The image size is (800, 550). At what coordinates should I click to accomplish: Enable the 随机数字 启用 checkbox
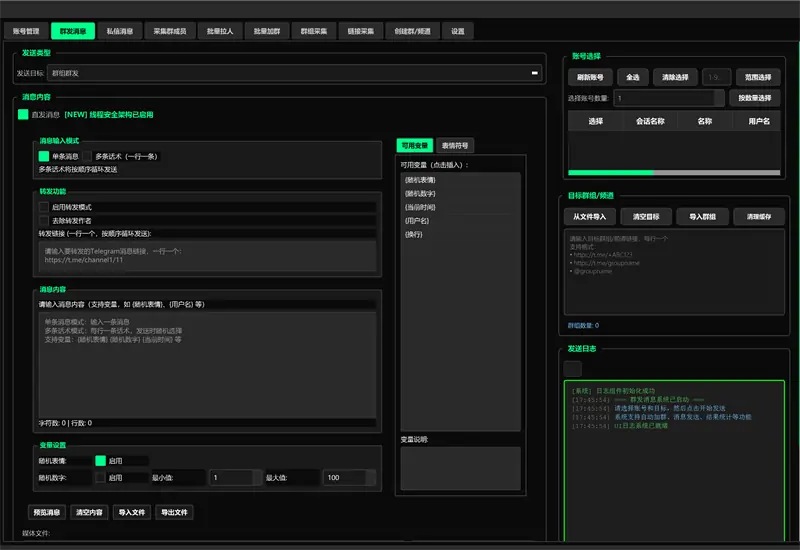[x=100, y=478]
